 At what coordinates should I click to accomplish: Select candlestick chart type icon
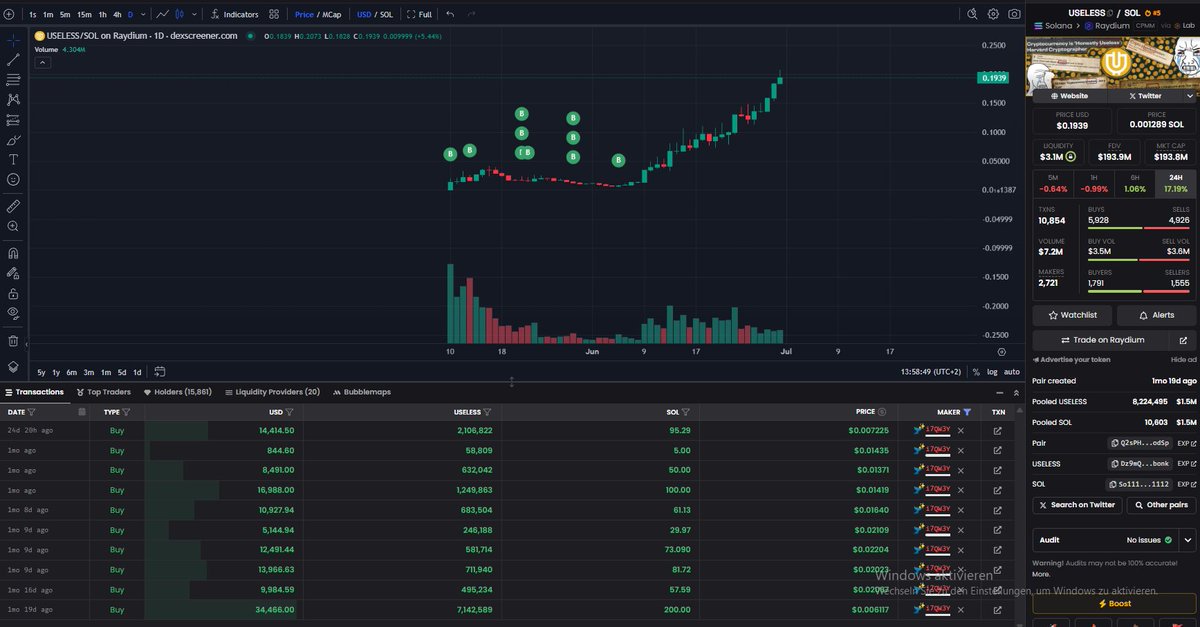[180, 14]
